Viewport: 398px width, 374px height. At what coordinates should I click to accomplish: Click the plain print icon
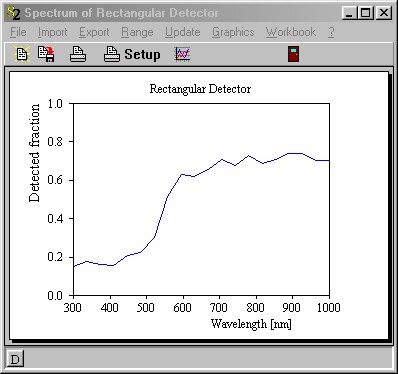pos(78,54)
